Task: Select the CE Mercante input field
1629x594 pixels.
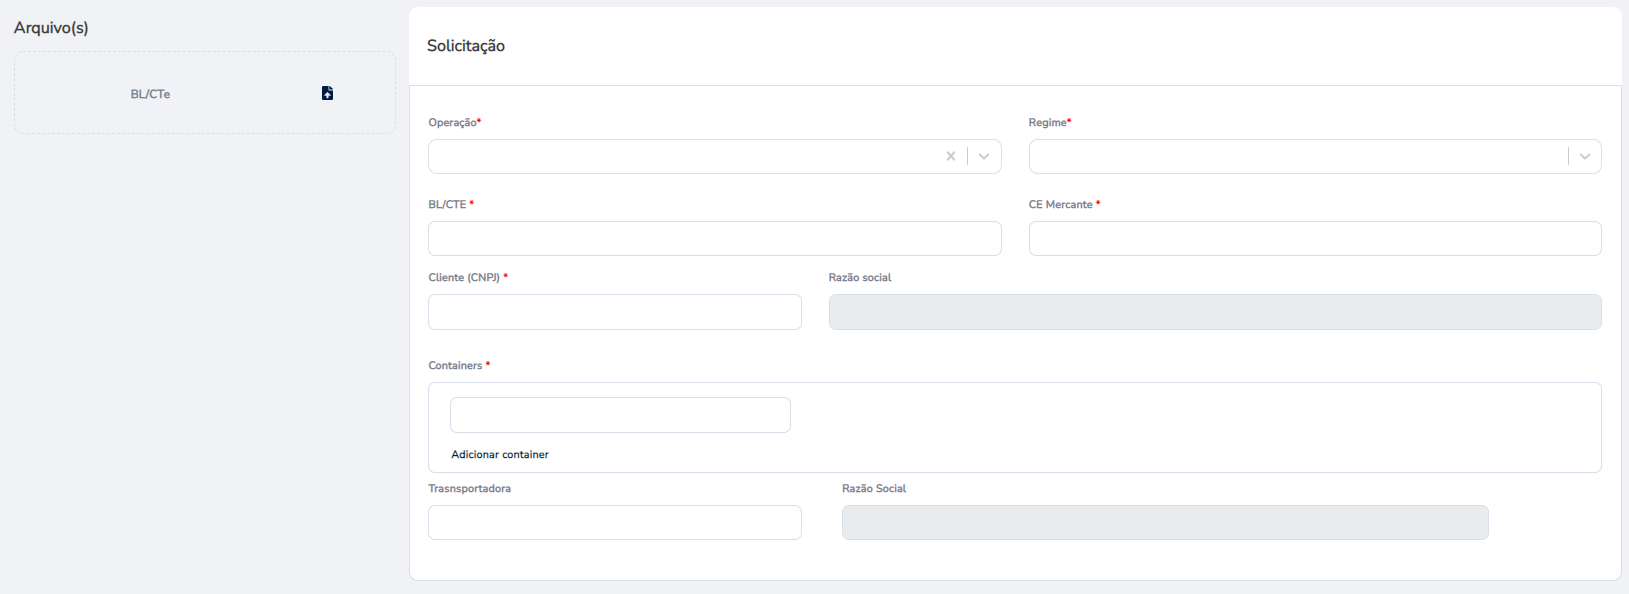Action: (x=1315, y=238)
